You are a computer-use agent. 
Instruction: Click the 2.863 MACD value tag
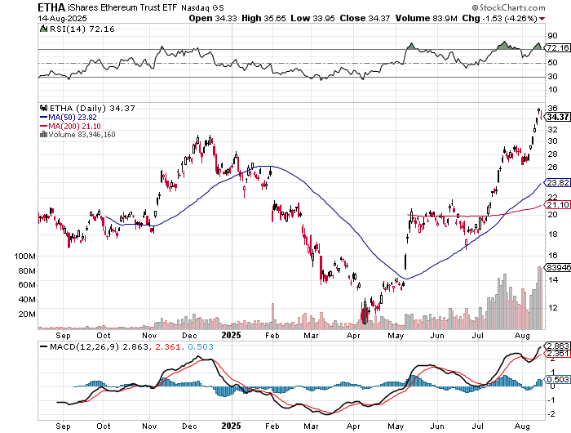point(558,346)
